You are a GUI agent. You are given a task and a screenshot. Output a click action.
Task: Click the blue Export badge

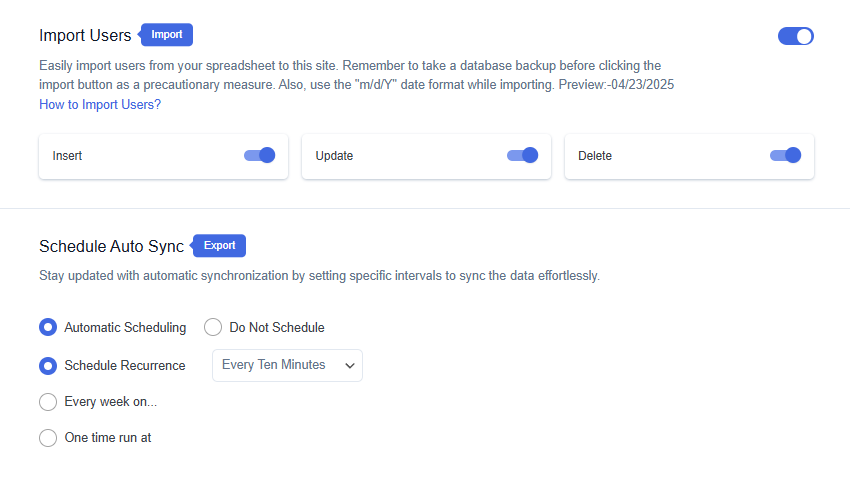coord(218,246)
